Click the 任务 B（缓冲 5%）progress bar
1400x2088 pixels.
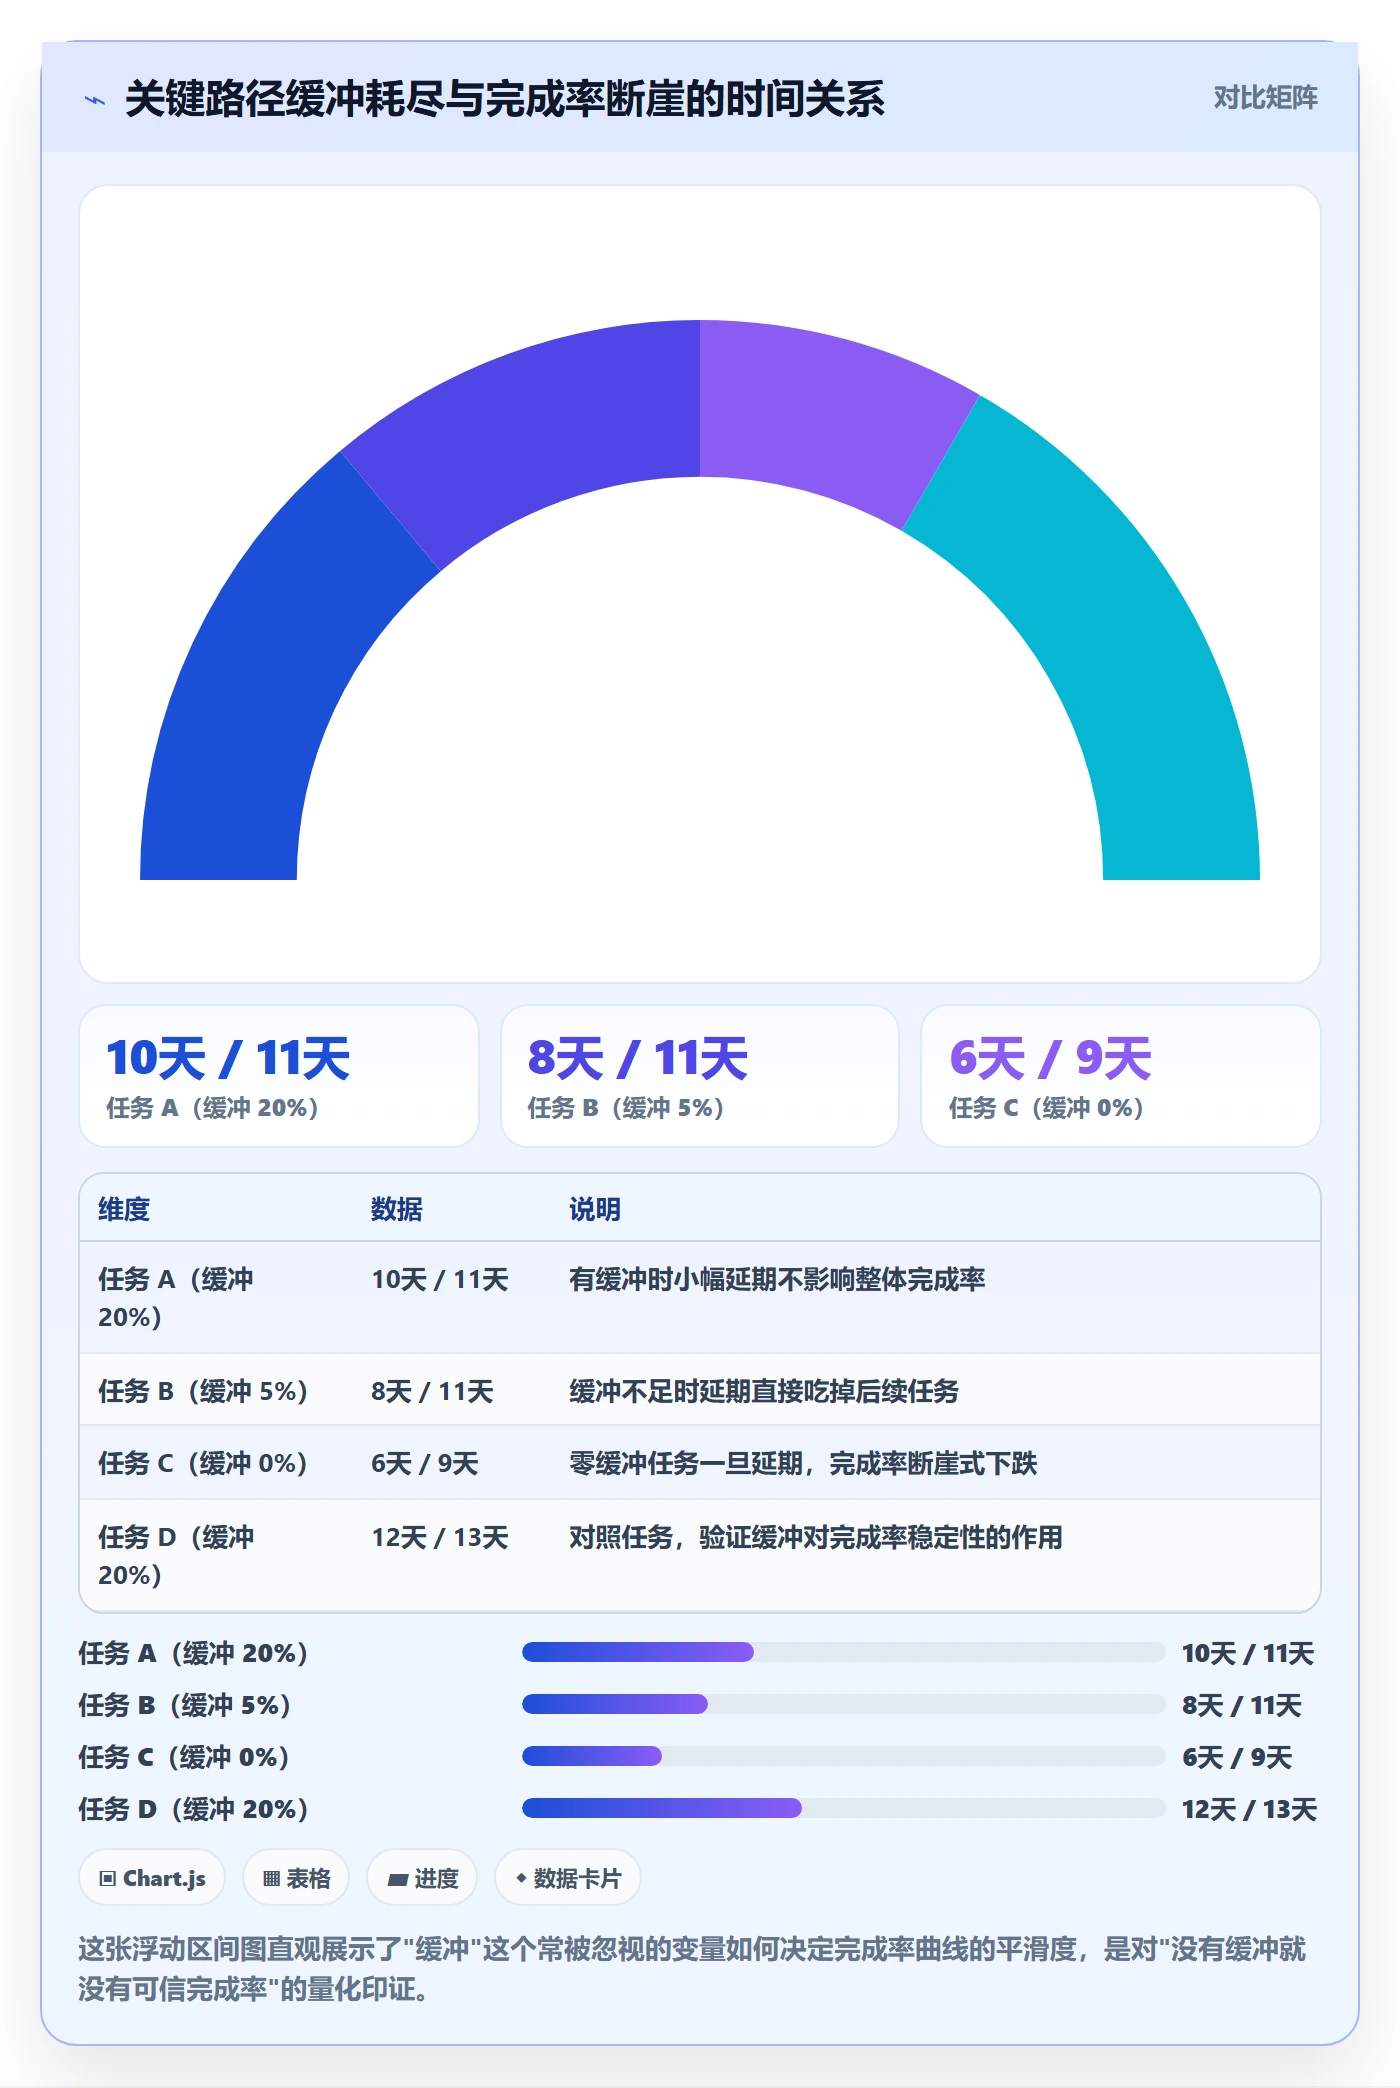tap(844, 1704)
